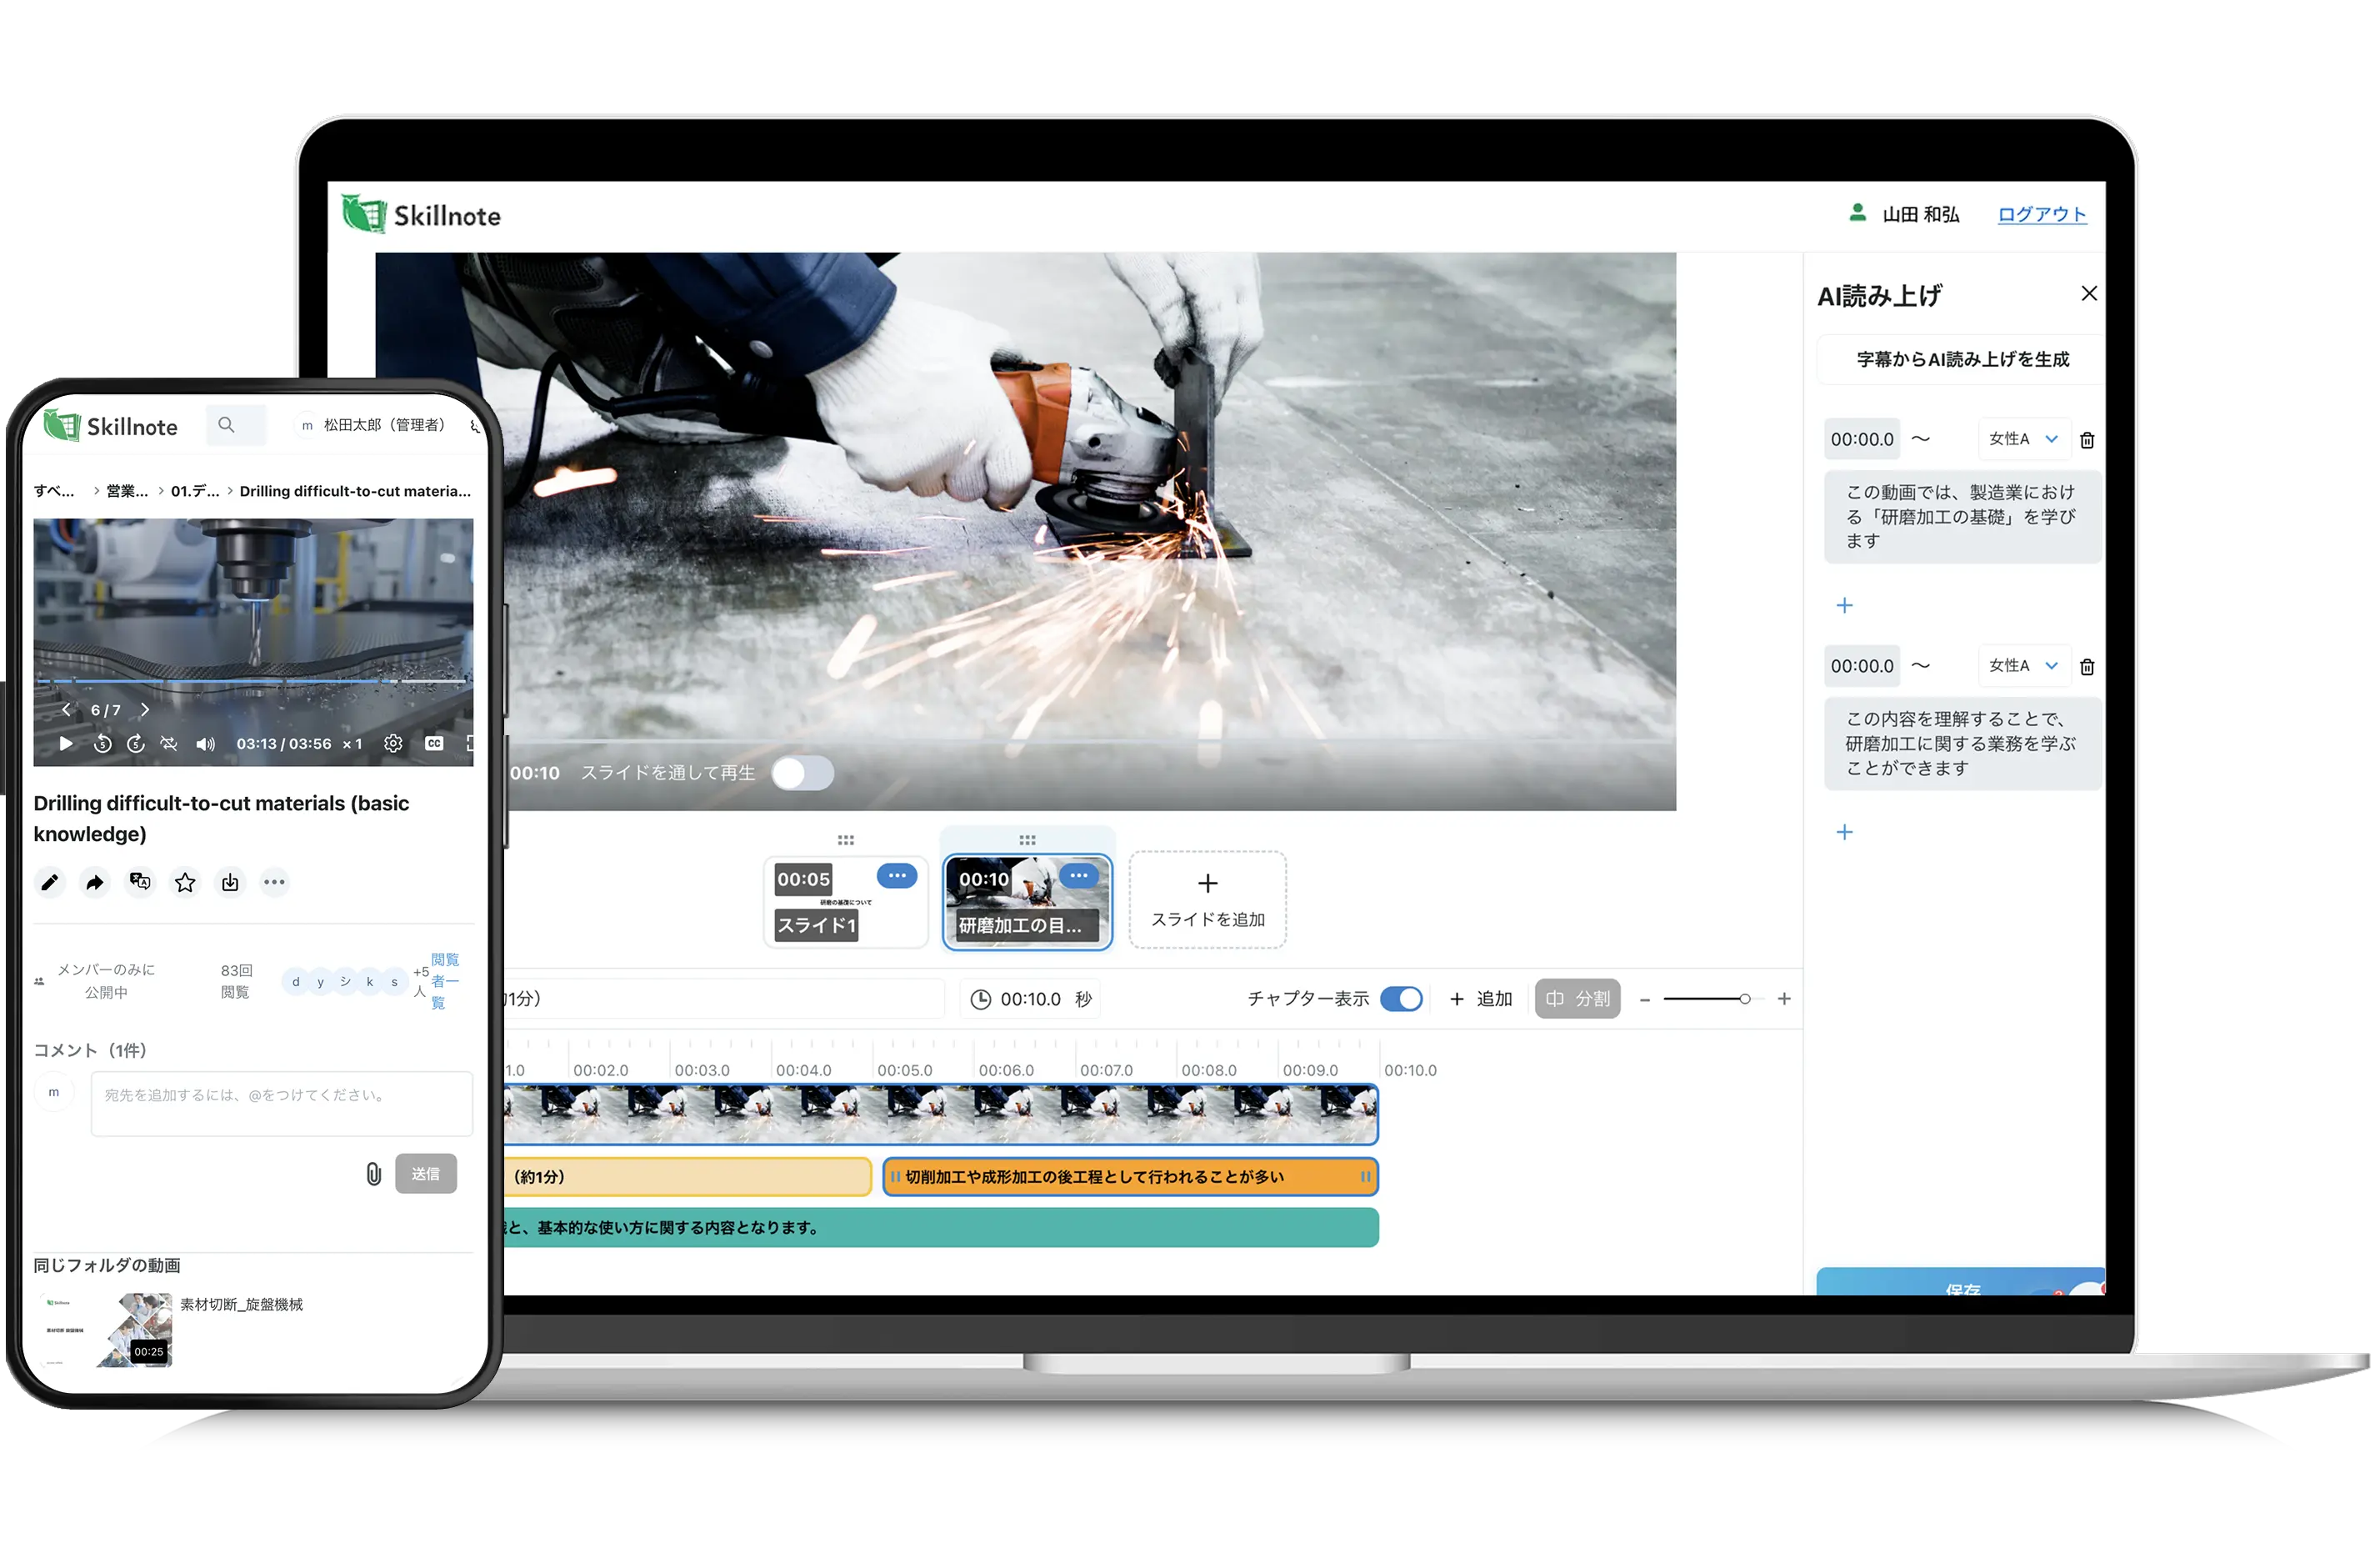Open the translate icon under the video title
The height and width of the screenshot is (1568, 2380).
[x=140, y=882]
